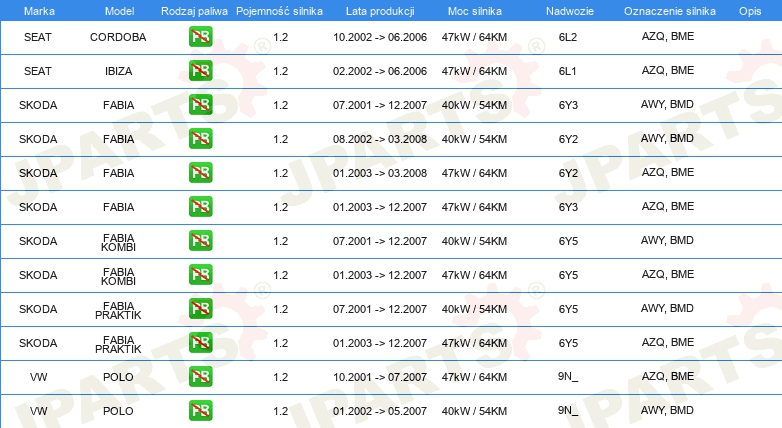Click the fuel icon for the FABIA 08.2002 row
The image size is (782, 428).
click(x=200, y=139)
